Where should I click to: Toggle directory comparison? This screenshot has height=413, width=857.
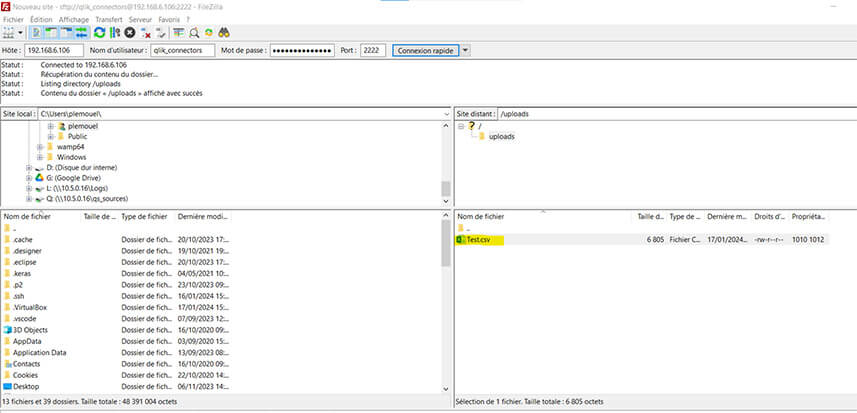[x=193, y=33]
